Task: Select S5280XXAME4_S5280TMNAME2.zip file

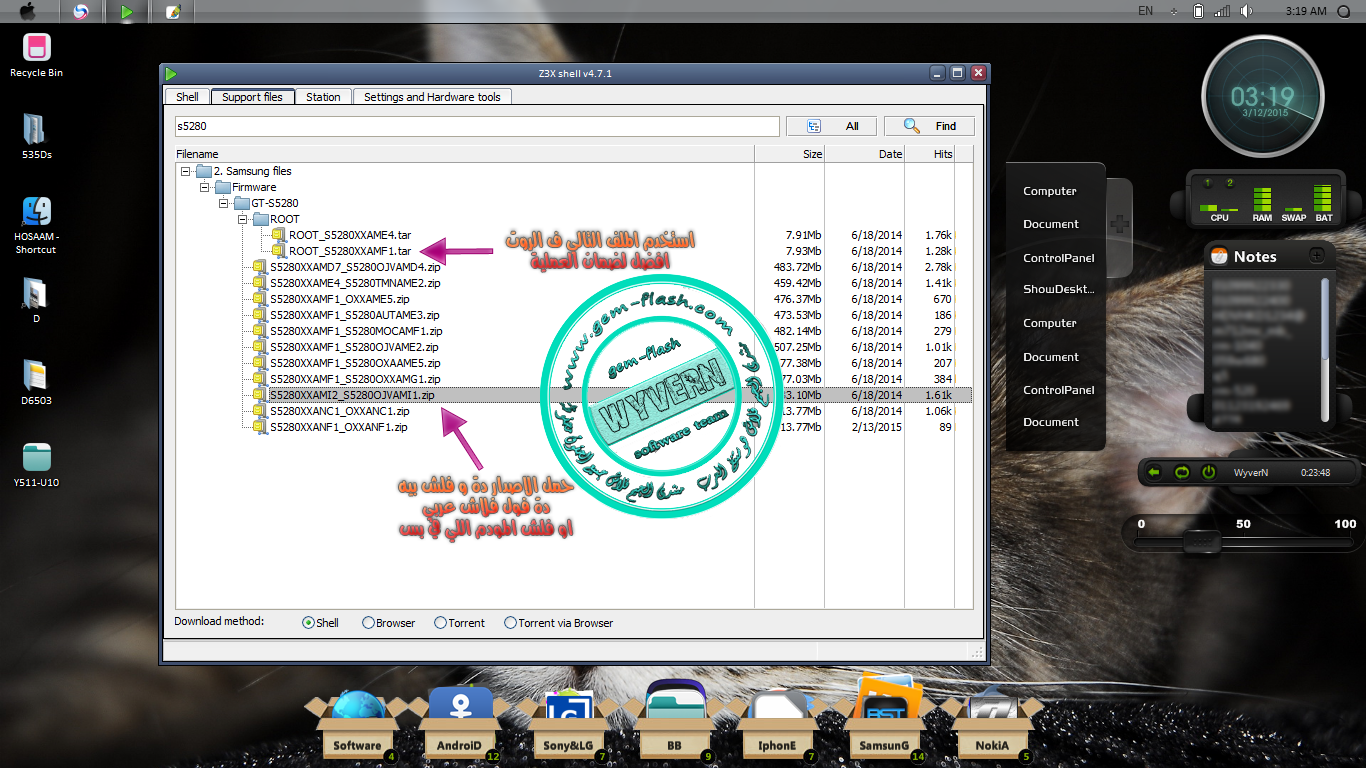Action: point(355,283)
